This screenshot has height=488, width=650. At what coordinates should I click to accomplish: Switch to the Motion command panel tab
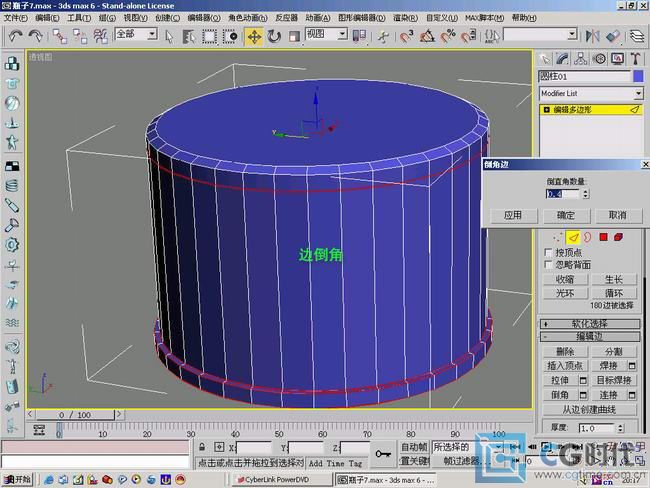tap(599, 59)
